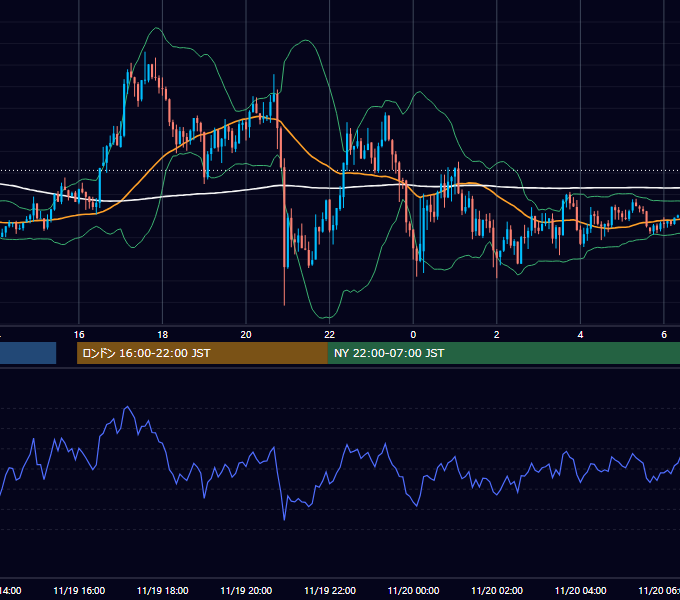680x600 pixels.
Task: Click the 11/19 22:00 label on the lower axis
Action: [x=330, y=590]
